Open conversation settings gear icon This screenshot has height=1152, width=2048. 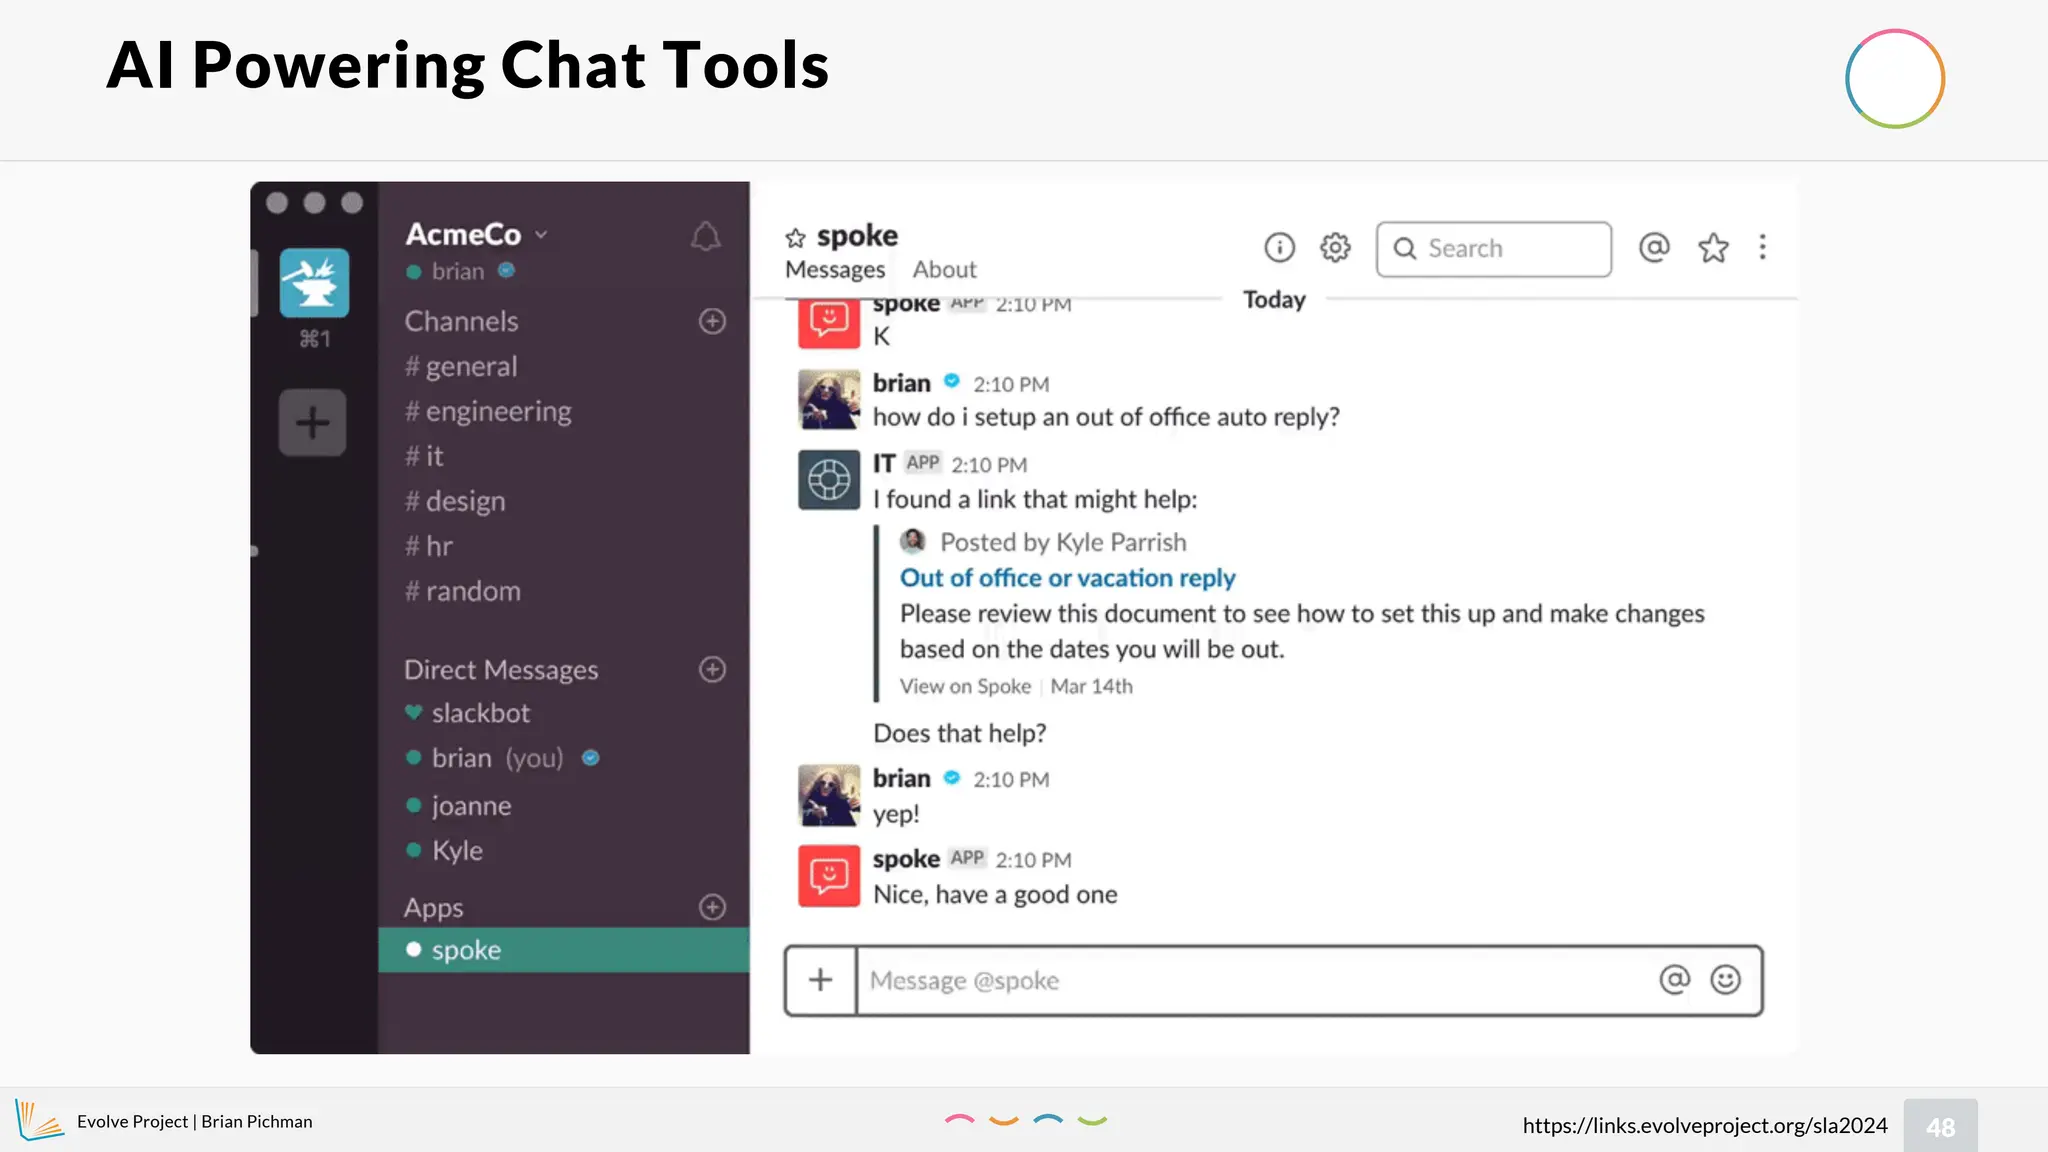1335,247
